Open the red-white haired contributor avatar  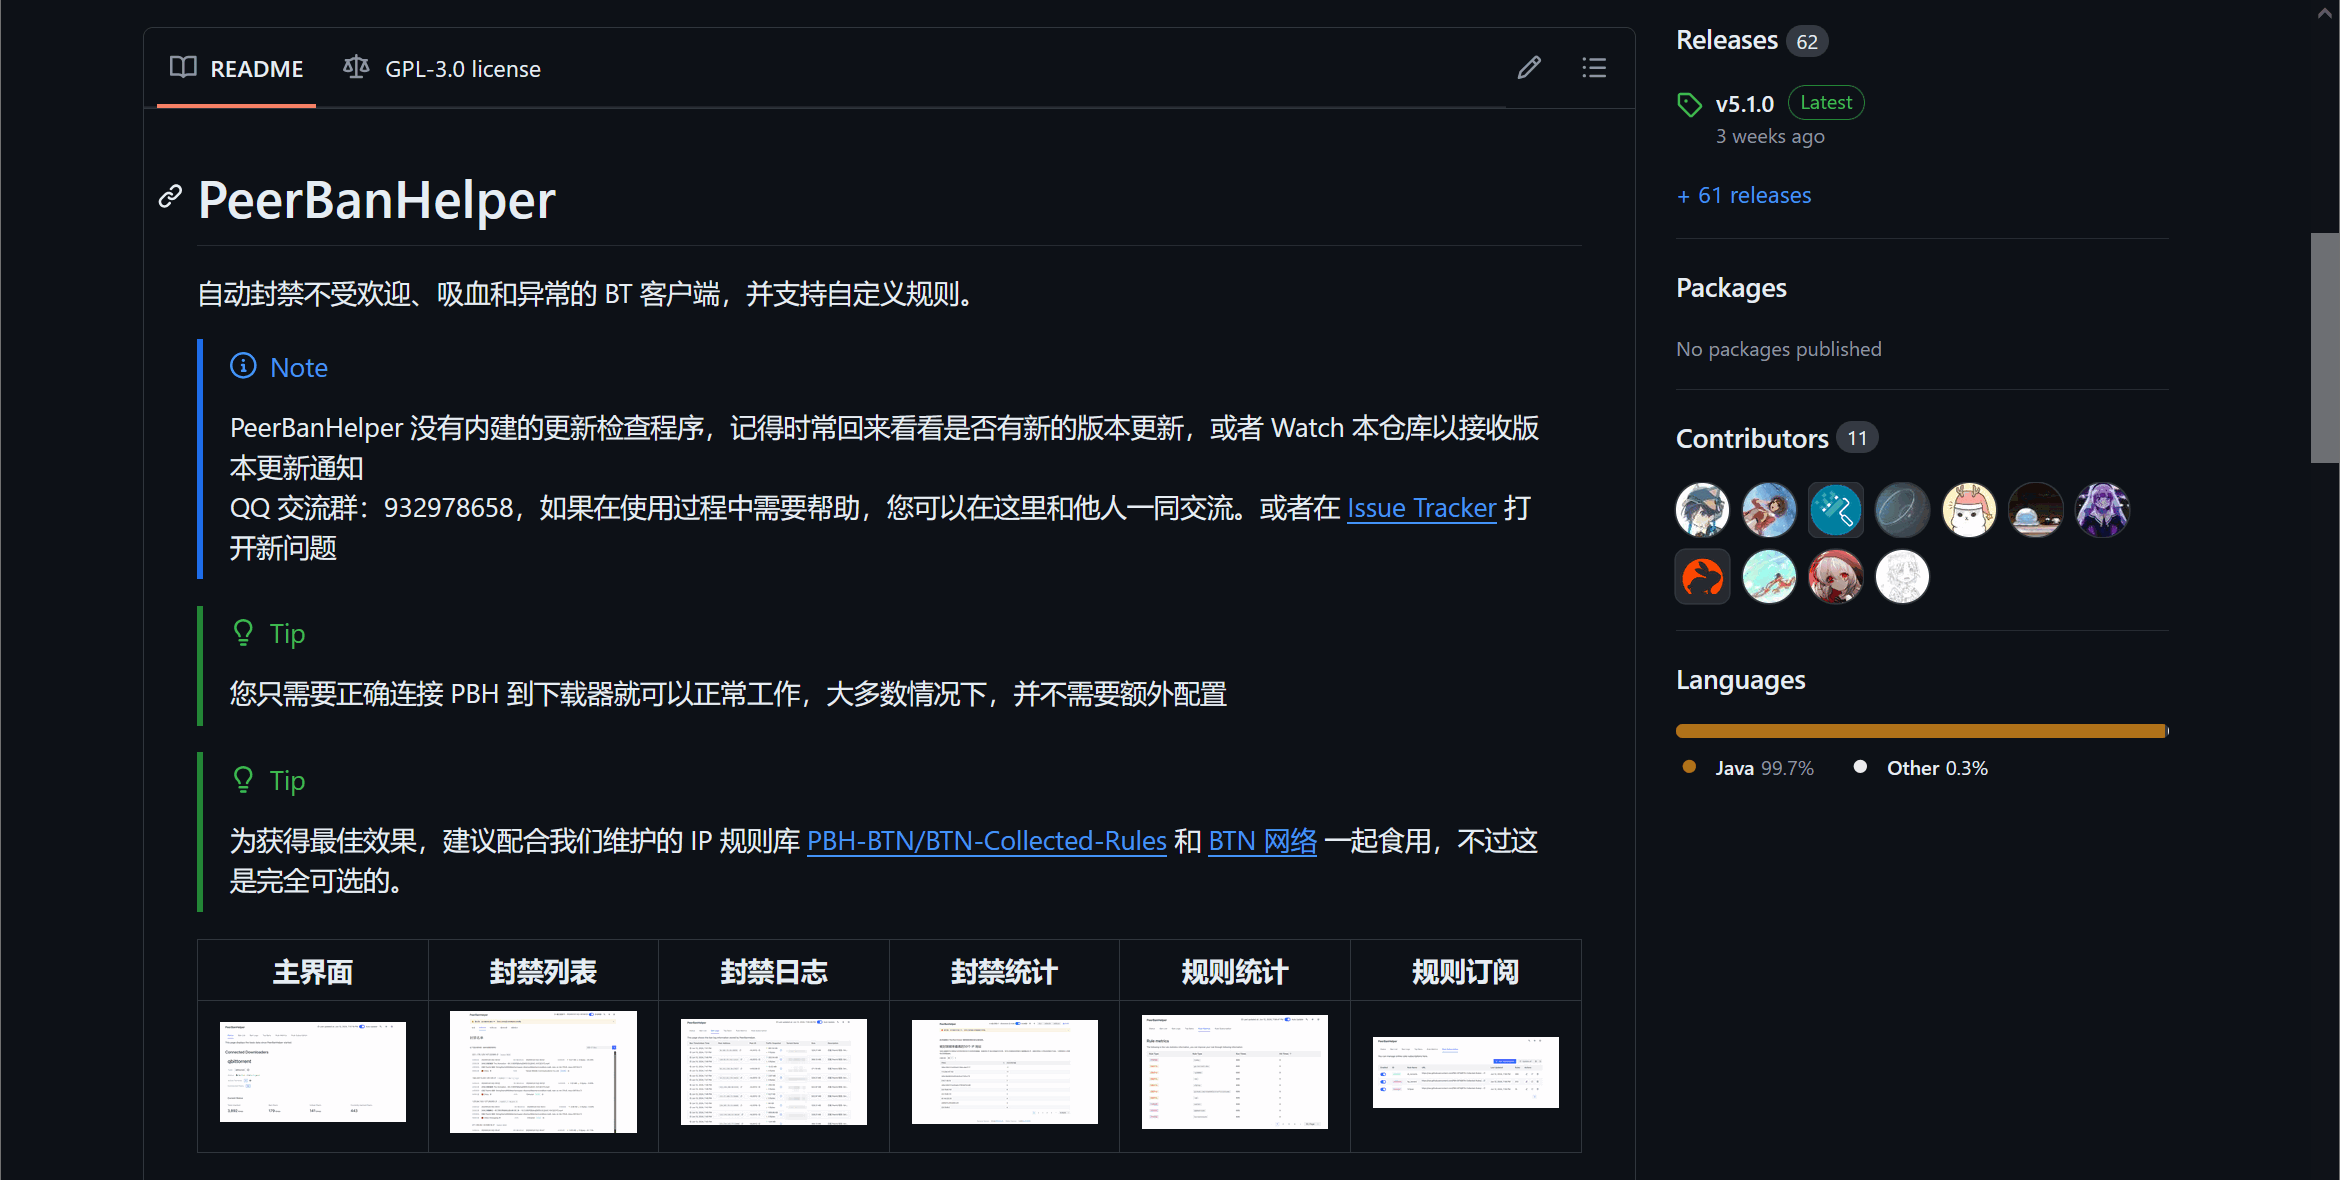[1836, 577]
